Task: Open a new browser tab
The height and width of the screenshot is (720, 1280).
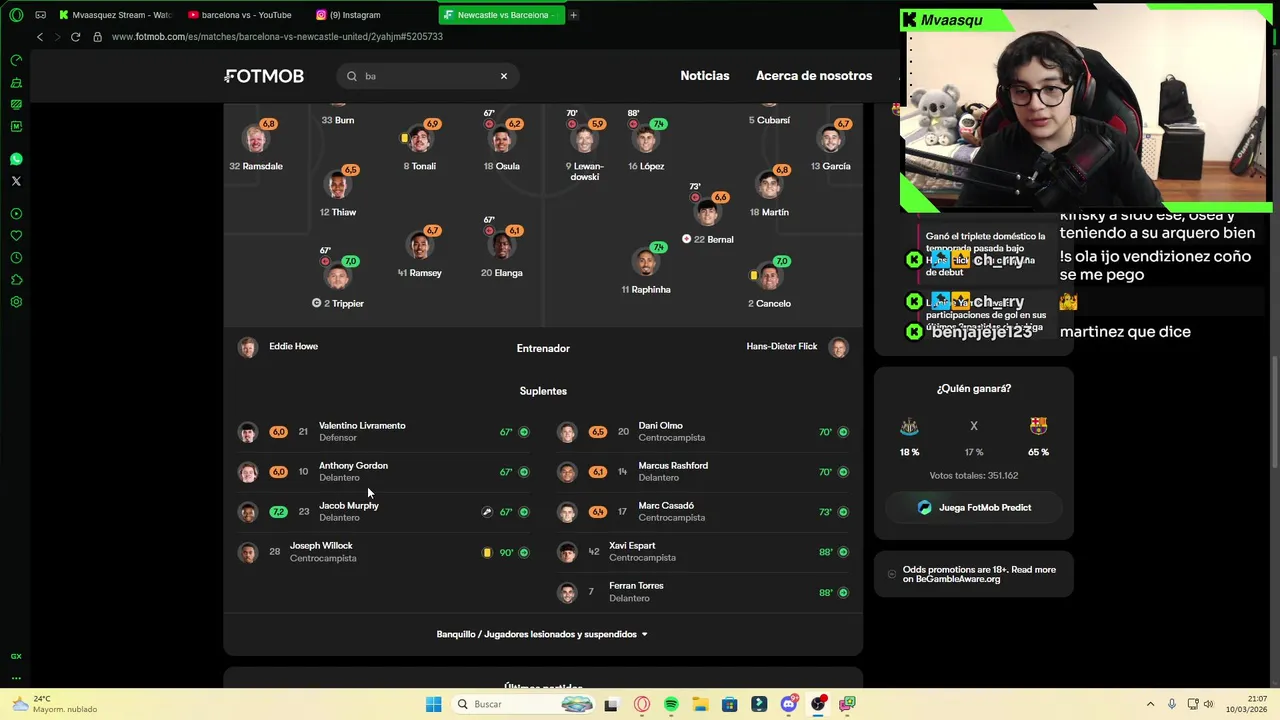Action: point(573,15)
